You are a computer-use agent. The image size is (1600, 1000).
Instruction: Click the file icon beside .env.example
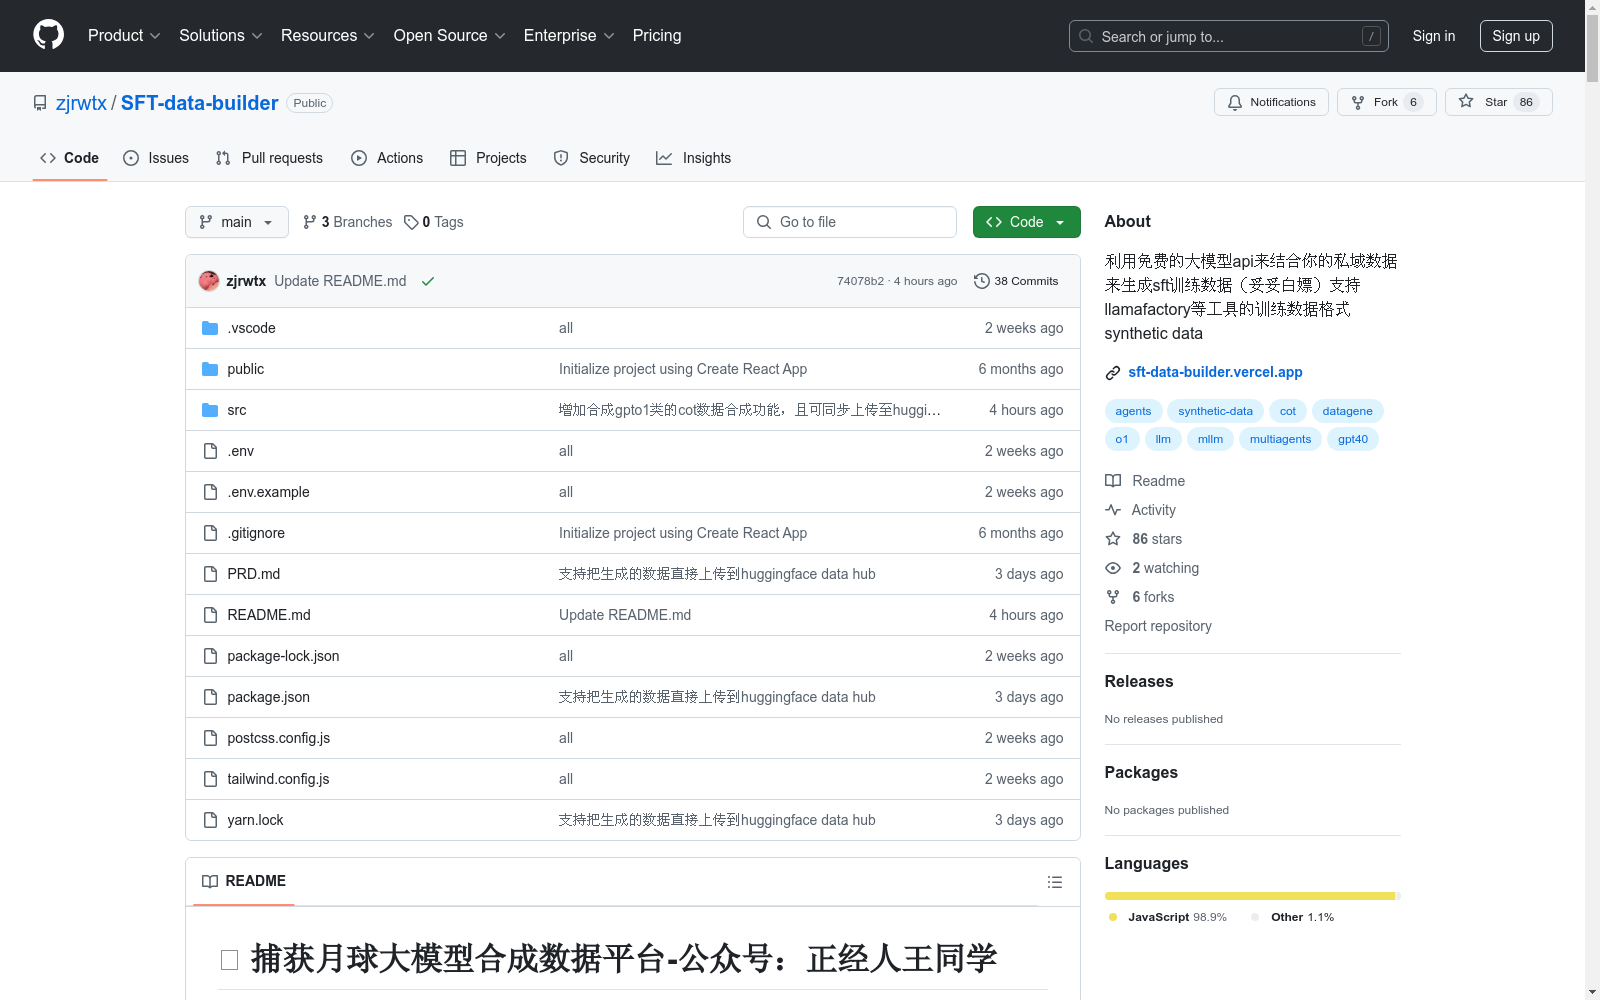pos(210,492)
